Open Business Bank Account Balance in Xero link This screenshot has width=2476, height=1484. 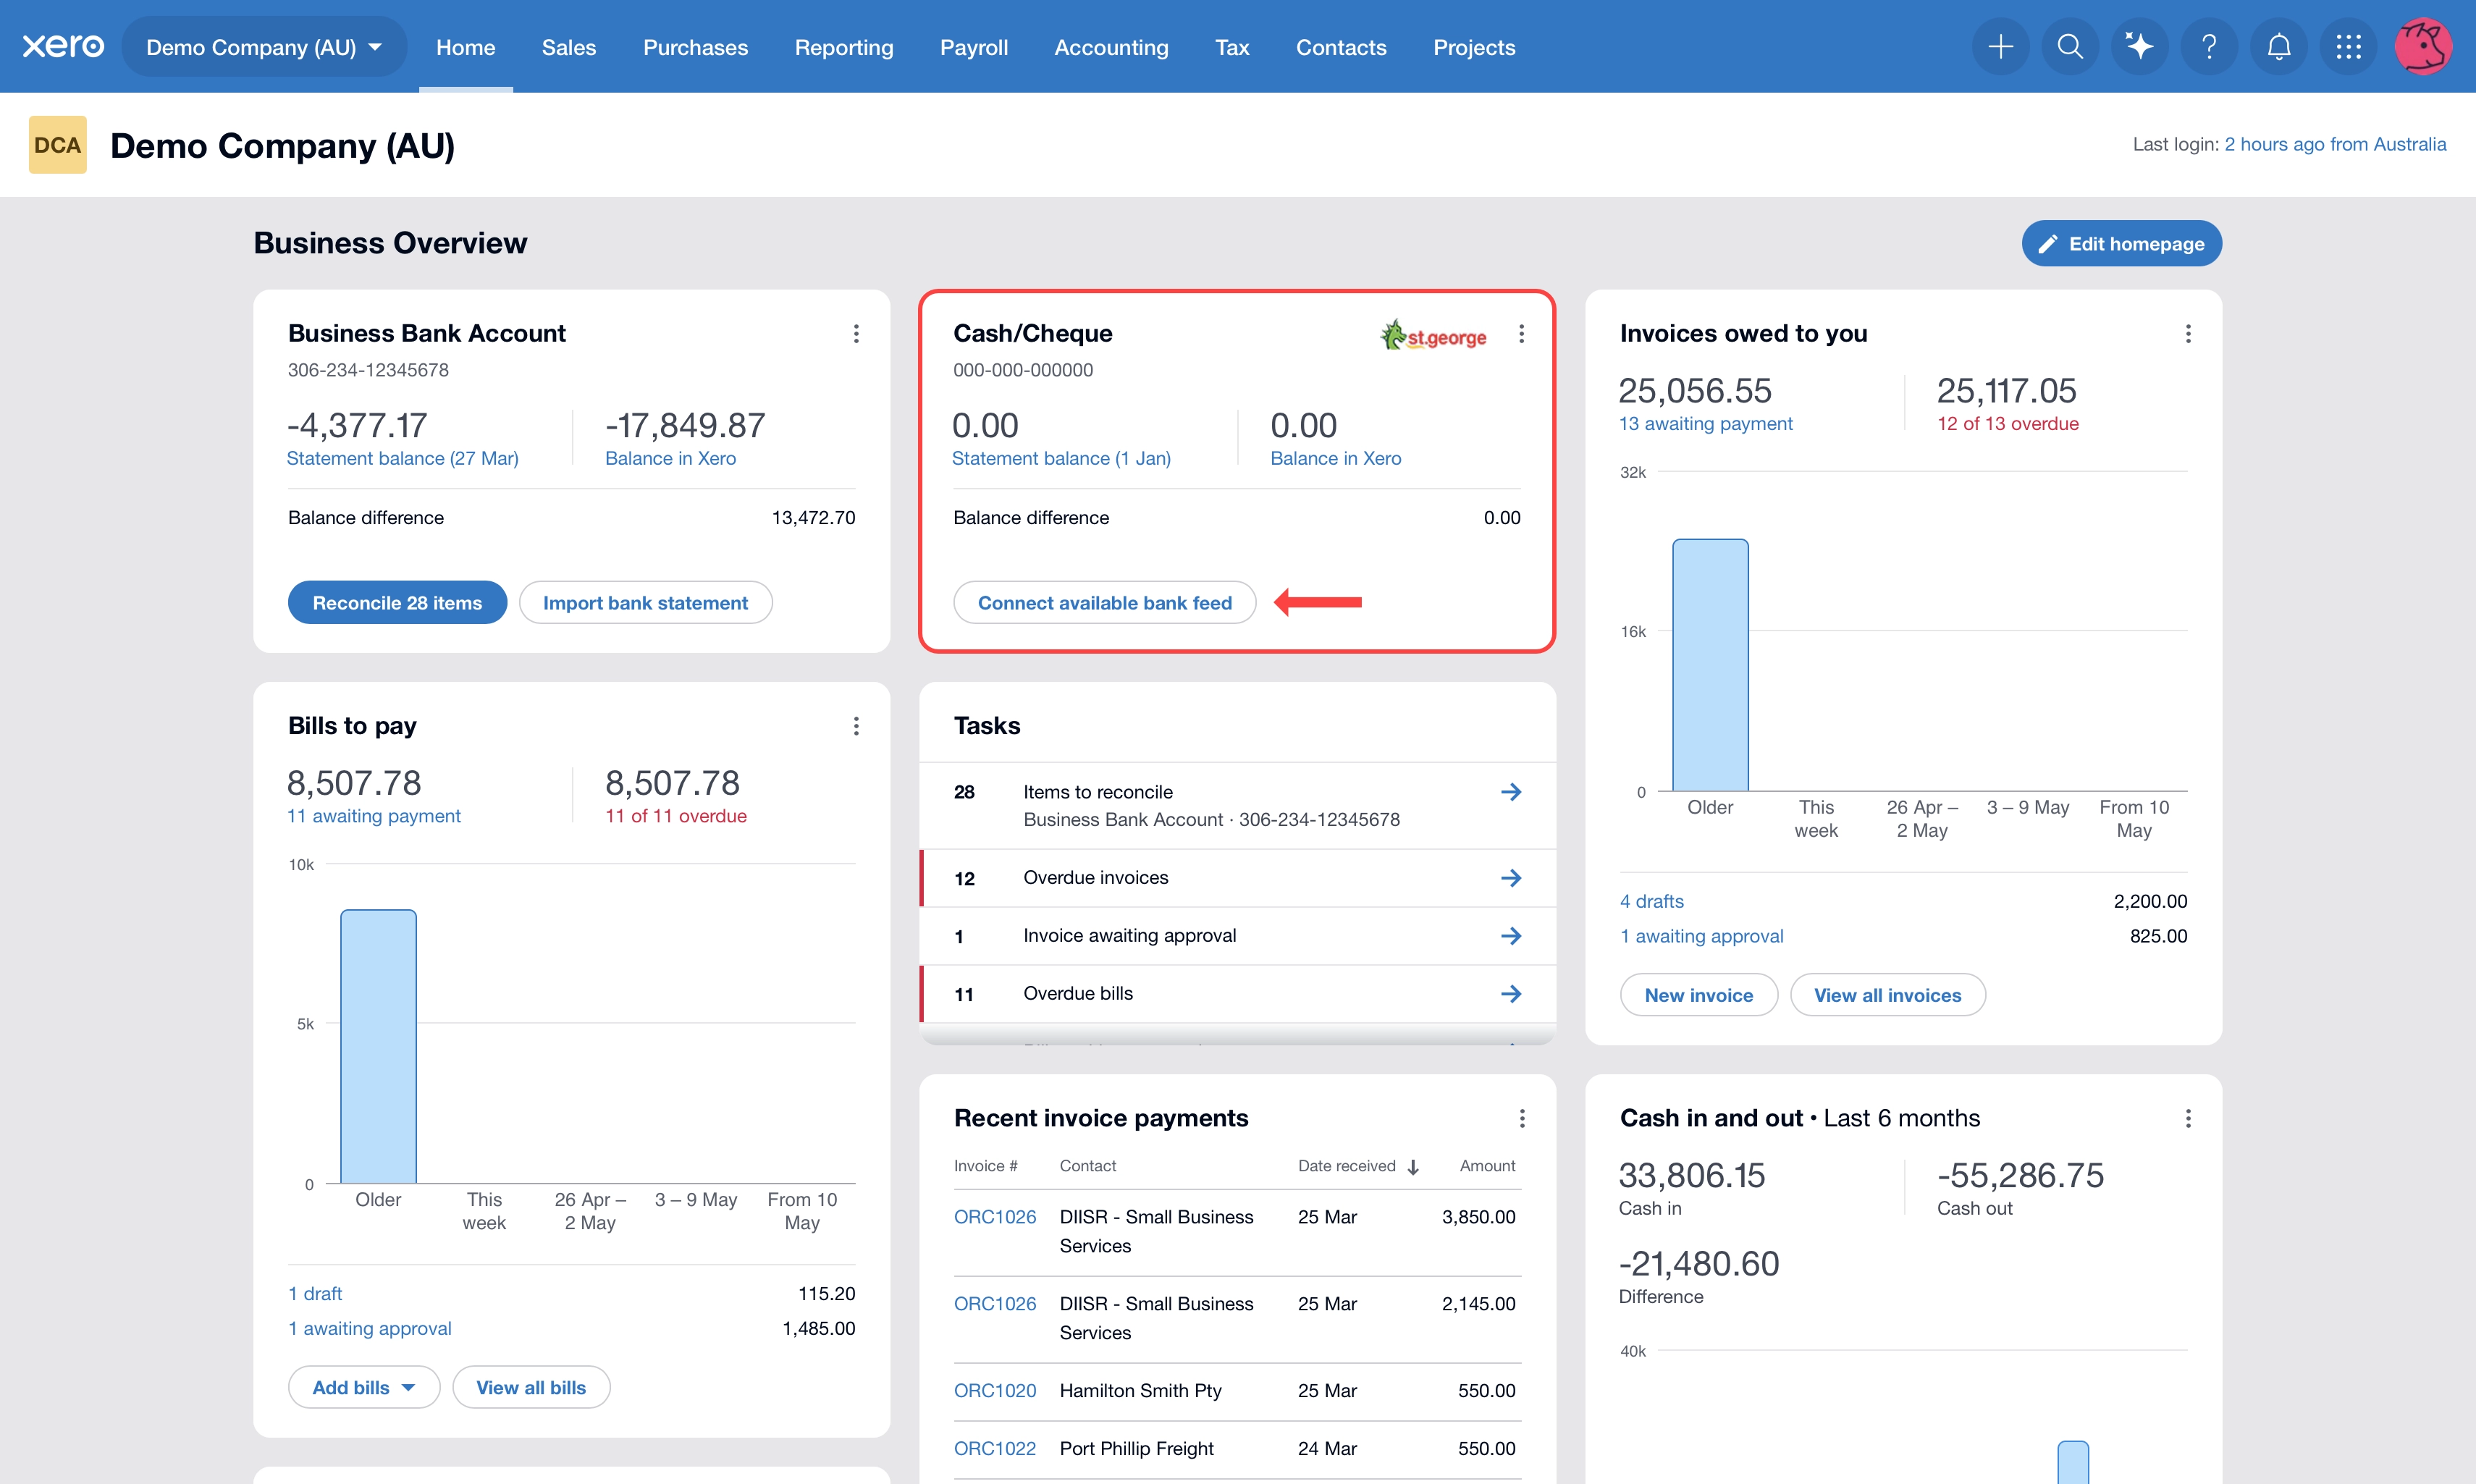670,459
